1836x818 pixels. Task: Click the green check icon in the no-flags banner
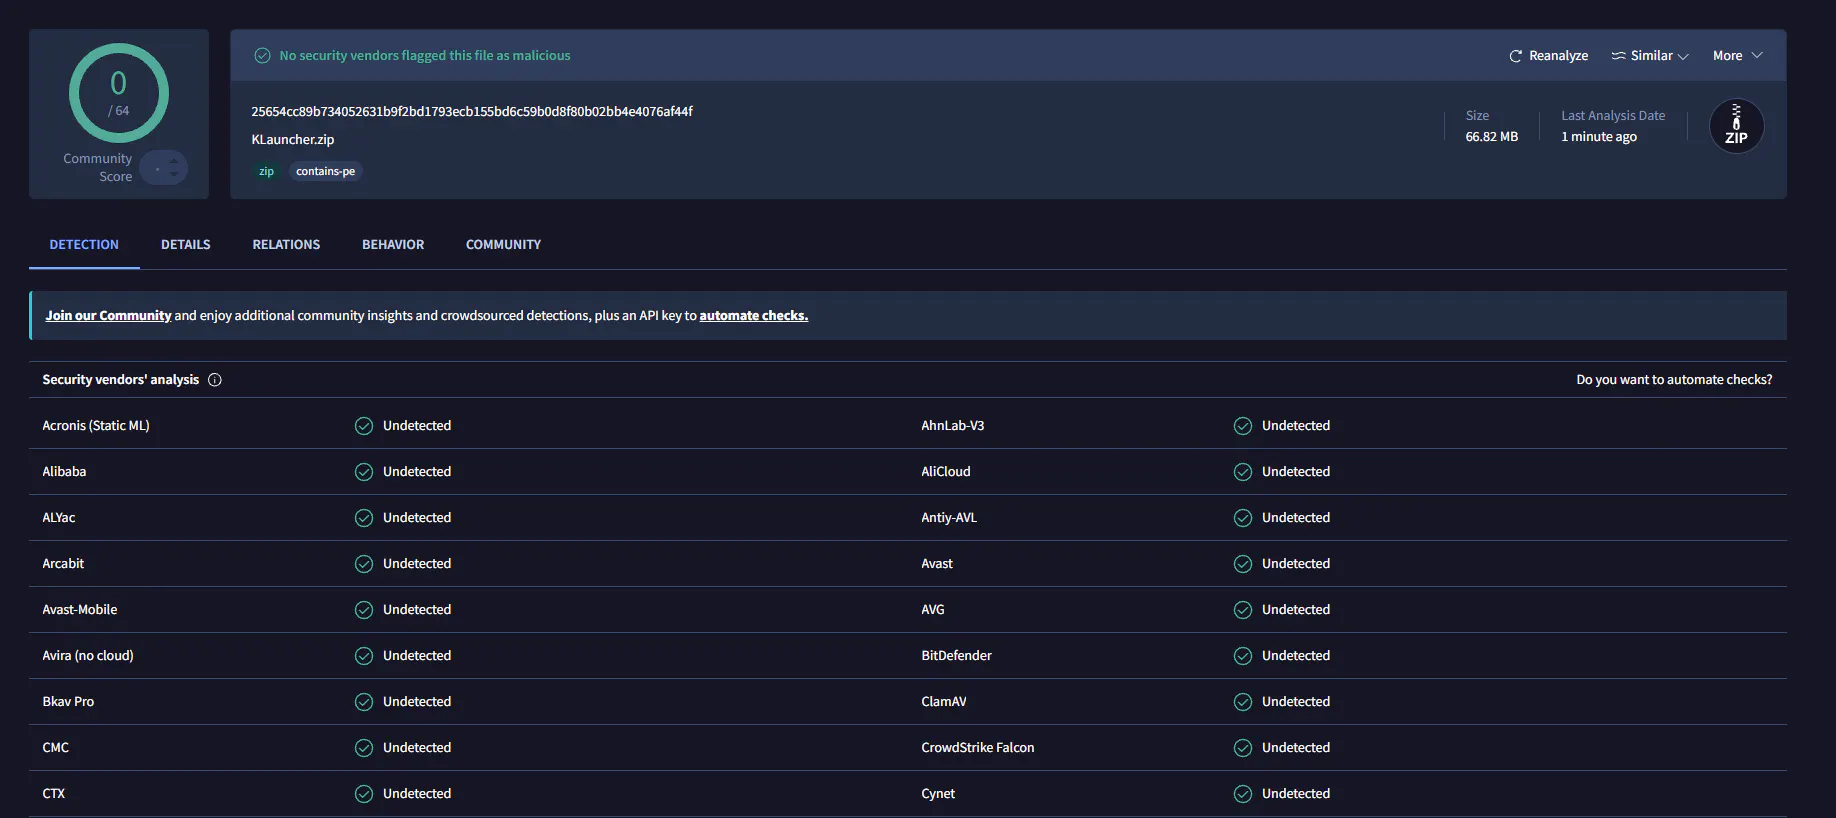click(262, 56)
